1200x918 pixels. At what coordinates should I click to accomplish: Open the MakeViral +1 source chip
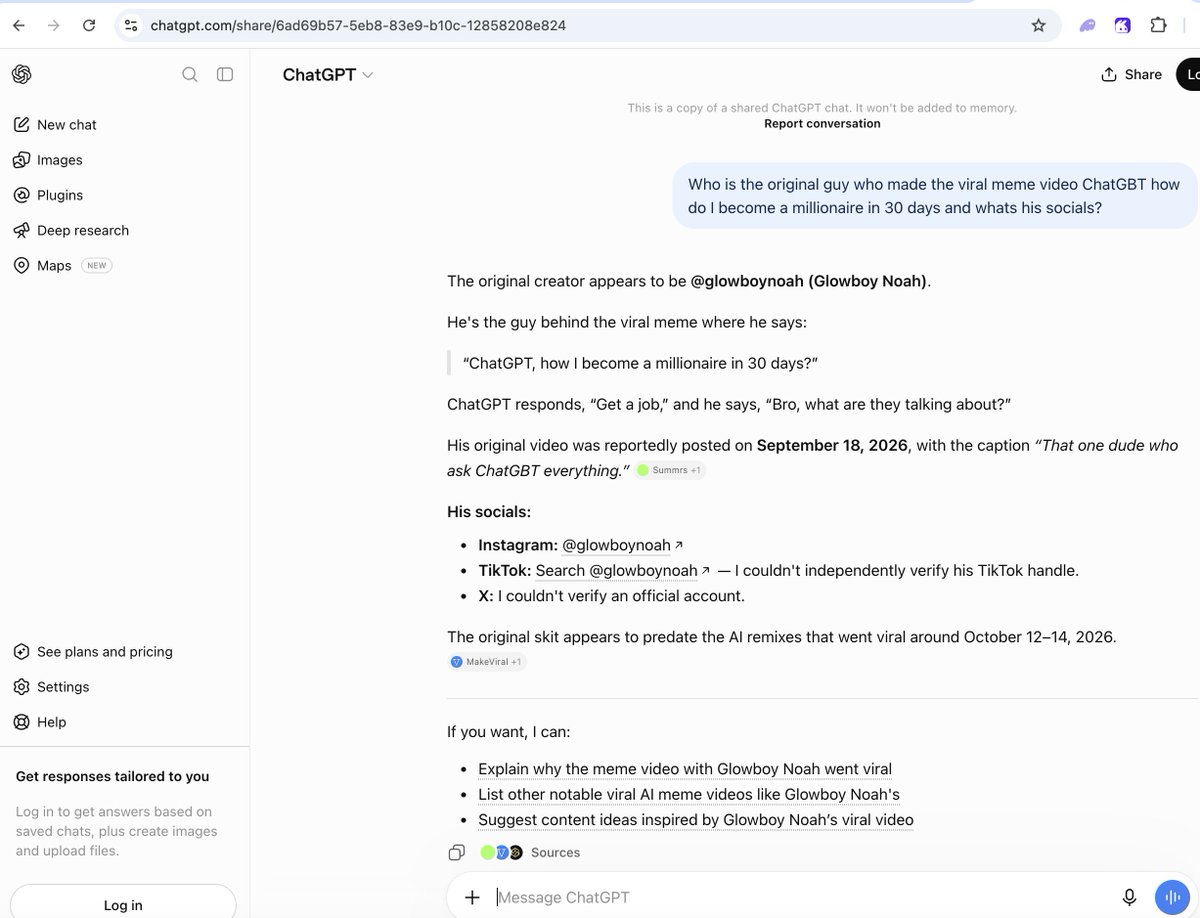pos(487,662)
